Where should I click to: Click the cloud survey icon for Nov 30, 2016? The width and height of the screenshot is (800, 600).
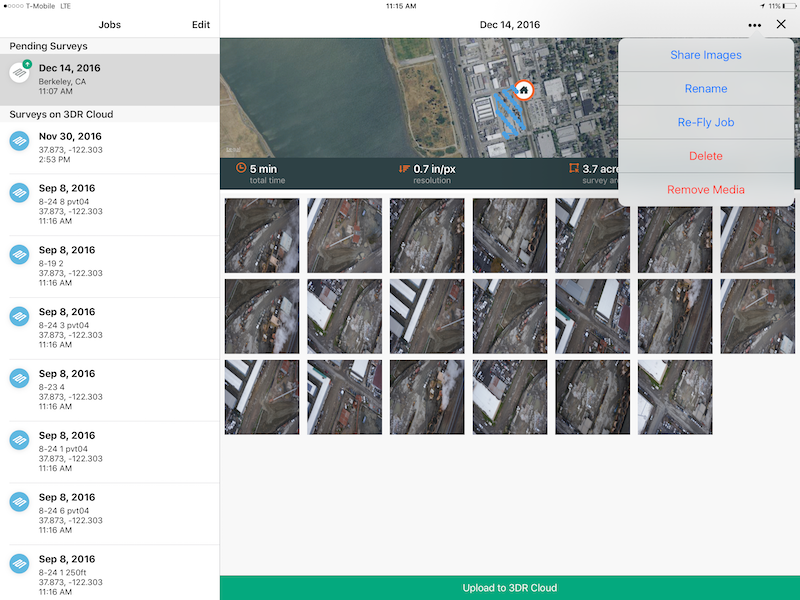pos(19,141)
